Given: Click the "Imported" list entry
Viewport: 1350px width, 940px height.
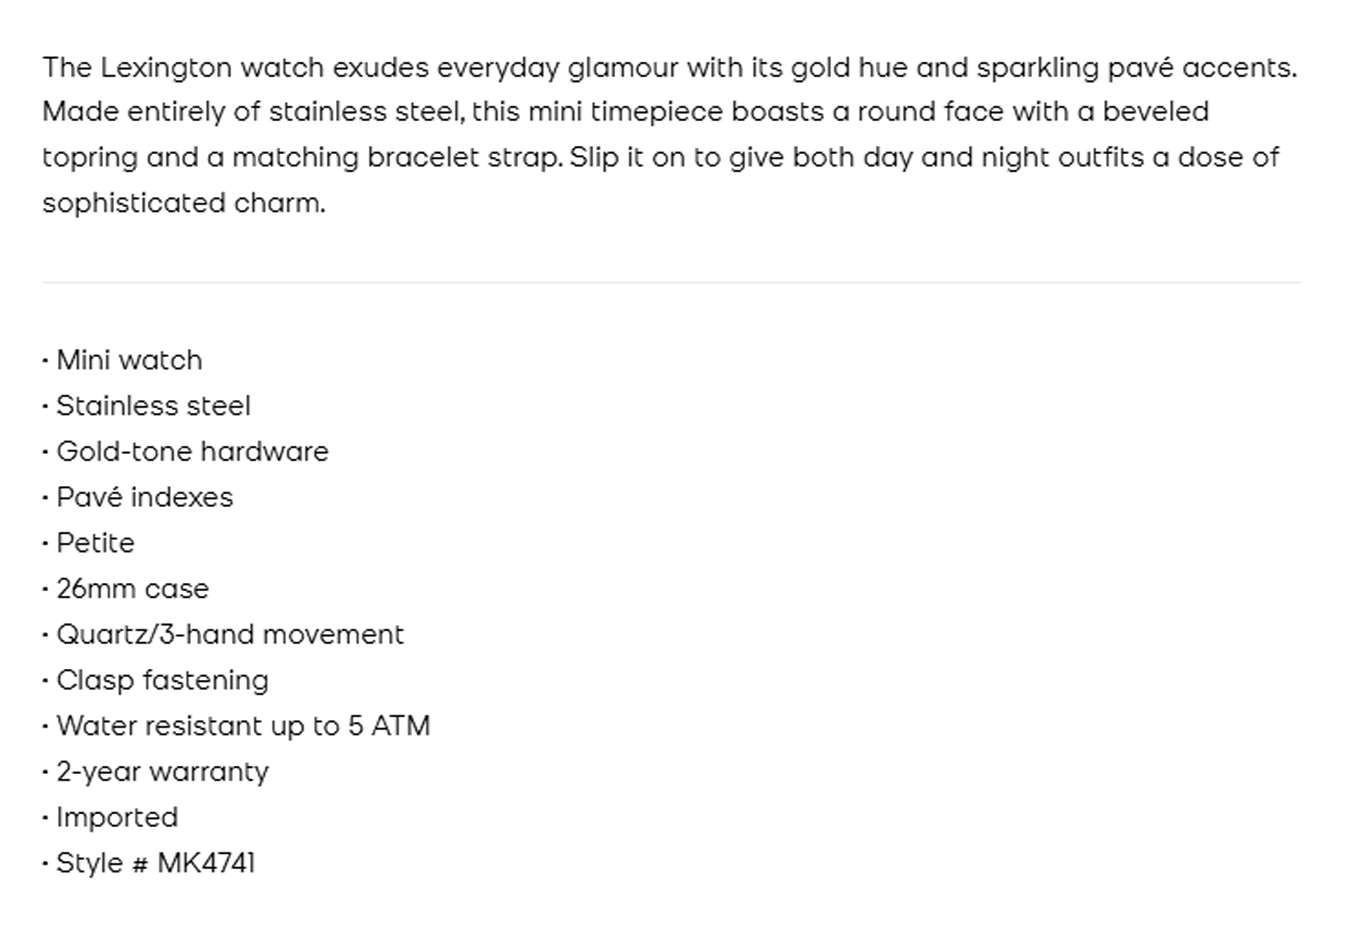Looking at the screenshot, I should coord(117,818).
